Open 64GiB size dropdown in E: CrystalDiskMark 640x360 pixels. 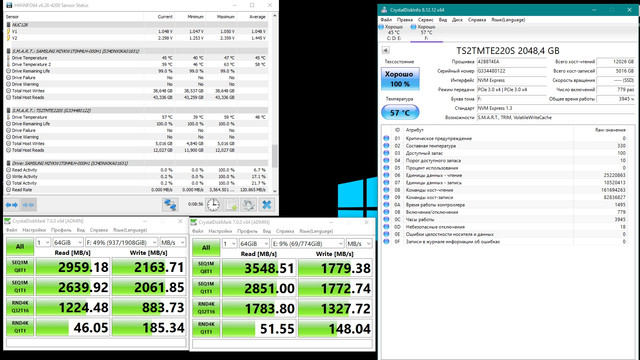(254, 244)
